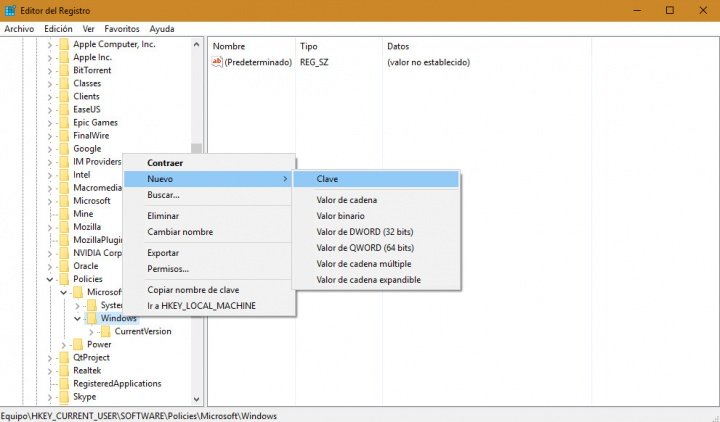Click the folder icon beside EaseUS
720x422 pixels.
(x=64, y=110)
